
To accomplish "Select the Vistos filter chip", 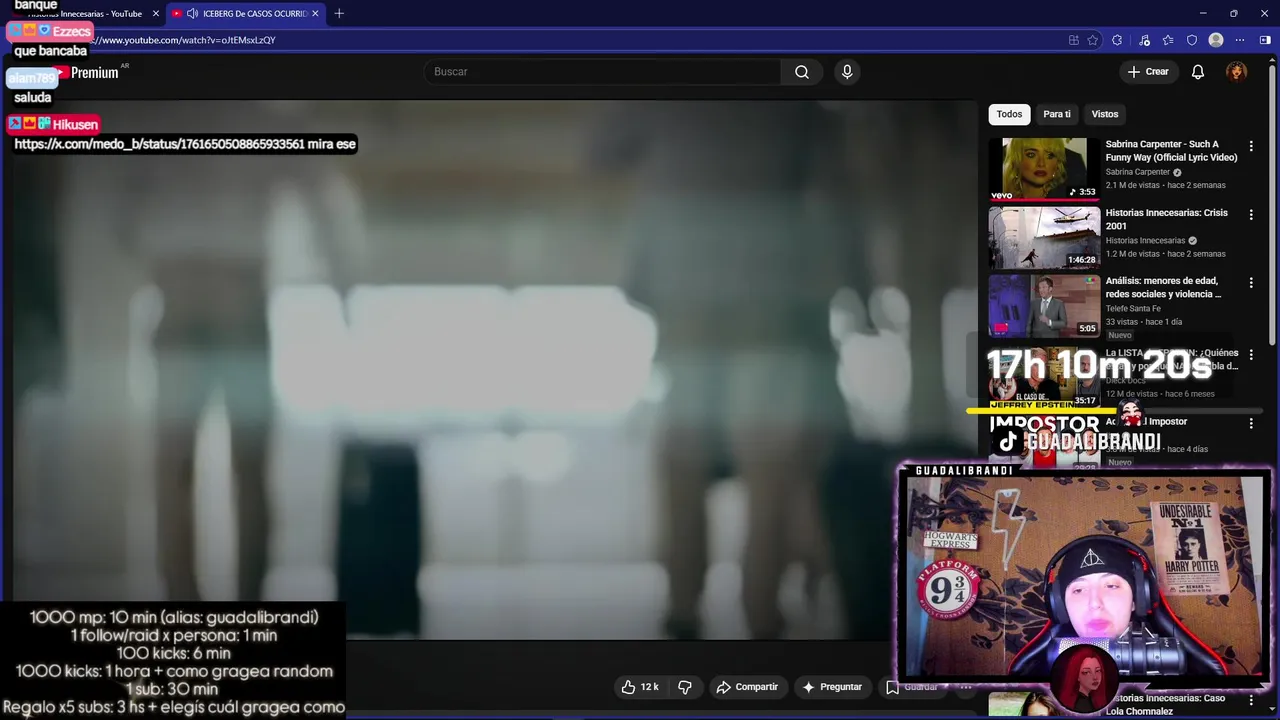I will 1105,114.
